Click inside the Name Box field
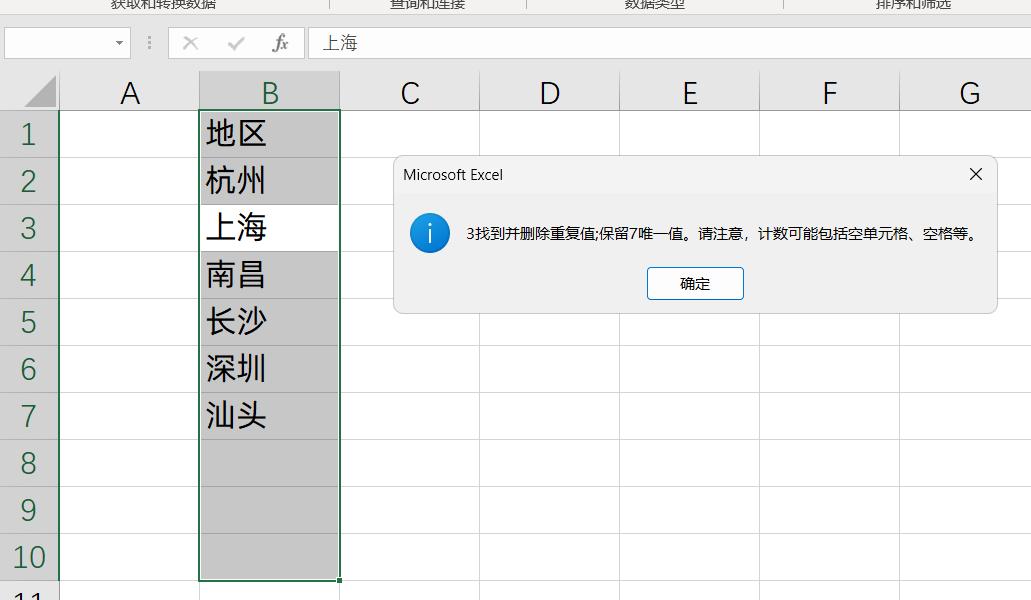 coord(60,43)
